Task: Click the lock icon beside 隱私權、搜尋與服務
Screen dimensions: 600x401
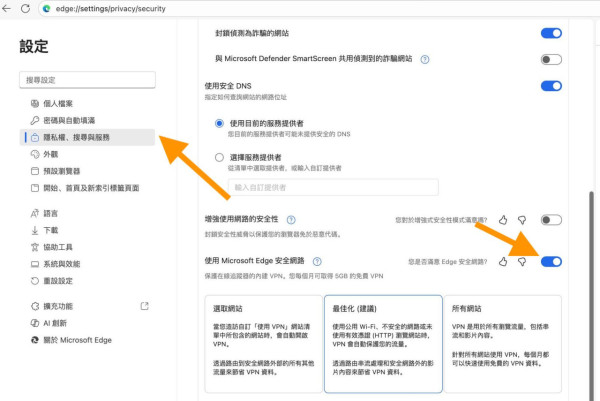Action: (x=35, y=137)
